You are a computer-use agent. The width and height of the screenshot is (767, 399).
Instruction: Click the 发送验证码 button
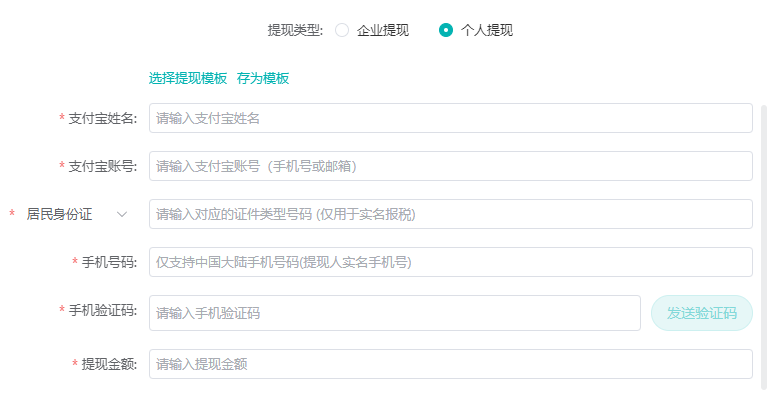[701, 313]
